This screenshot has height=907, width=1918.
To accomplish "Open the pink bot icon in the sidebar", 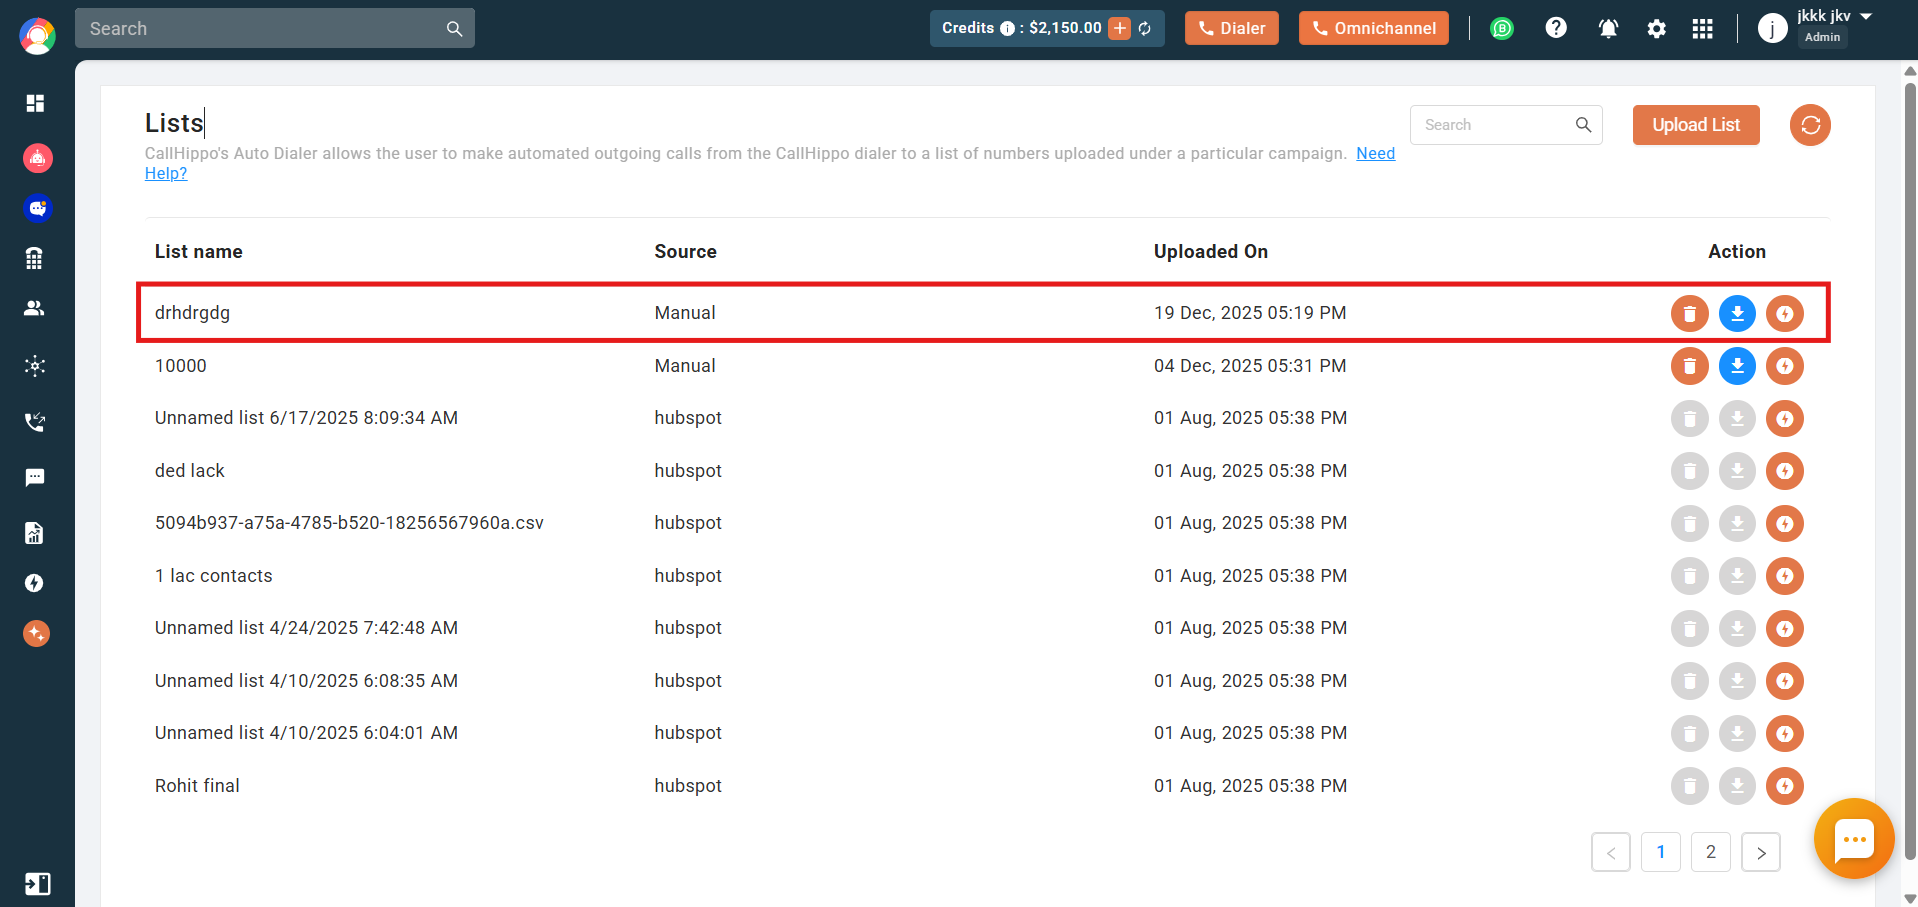I will coord(37,157).
